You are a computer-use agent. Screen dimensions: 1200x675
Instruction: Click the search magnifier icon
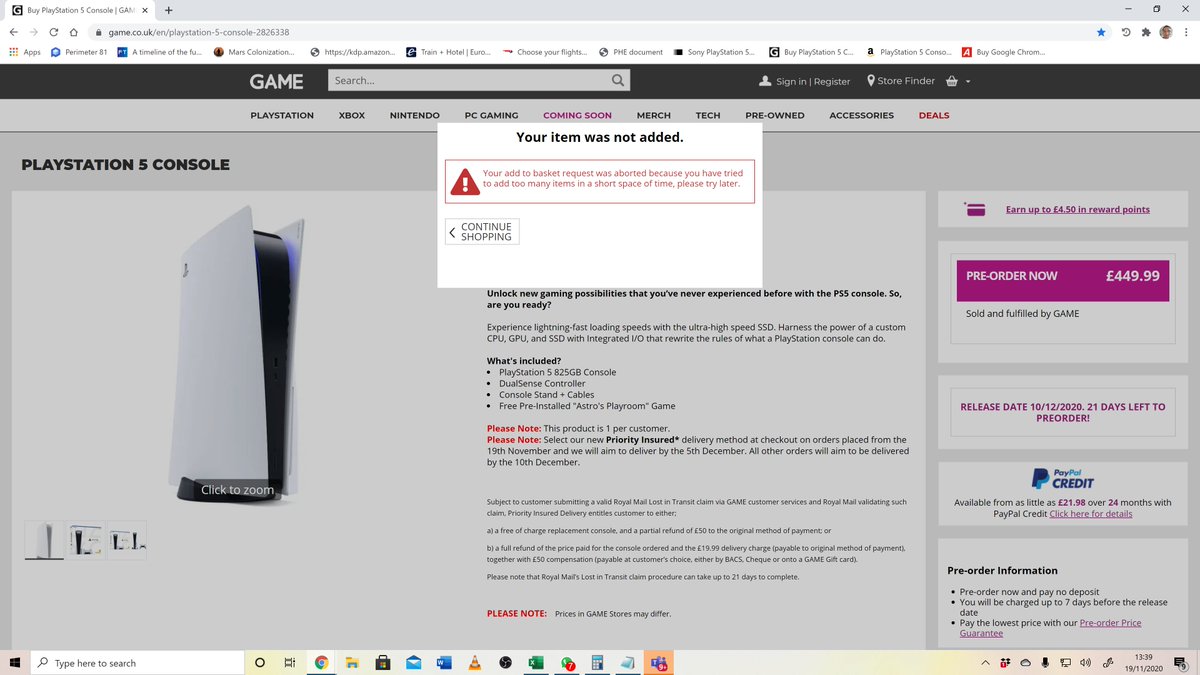pos(619,80)
